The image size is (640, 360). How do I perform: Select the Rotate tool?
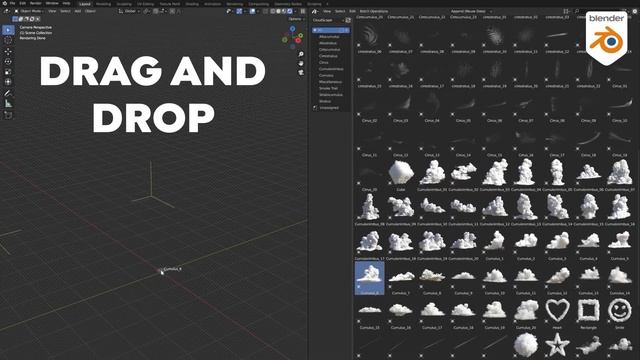(8, 62)
